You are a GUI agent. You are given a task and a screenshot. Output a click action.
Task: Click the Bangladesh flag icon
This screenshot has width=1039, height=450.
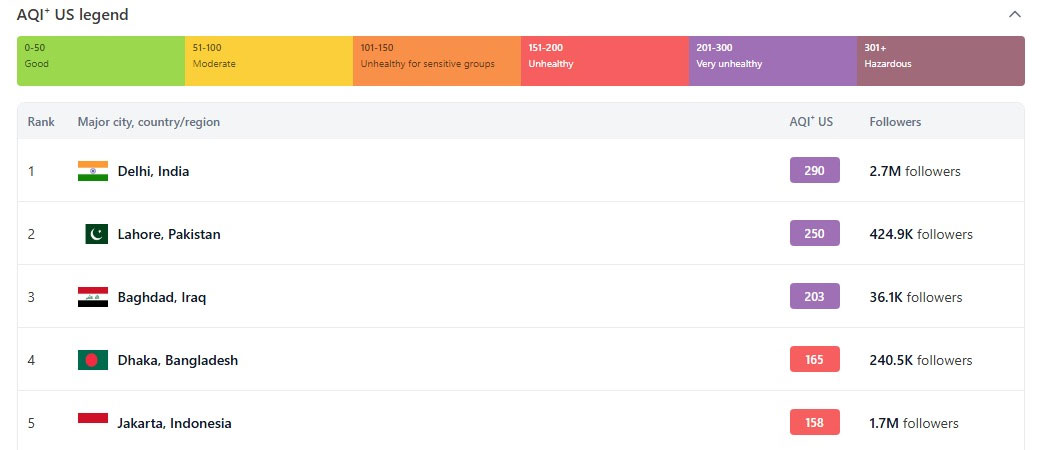click(92, 360)
